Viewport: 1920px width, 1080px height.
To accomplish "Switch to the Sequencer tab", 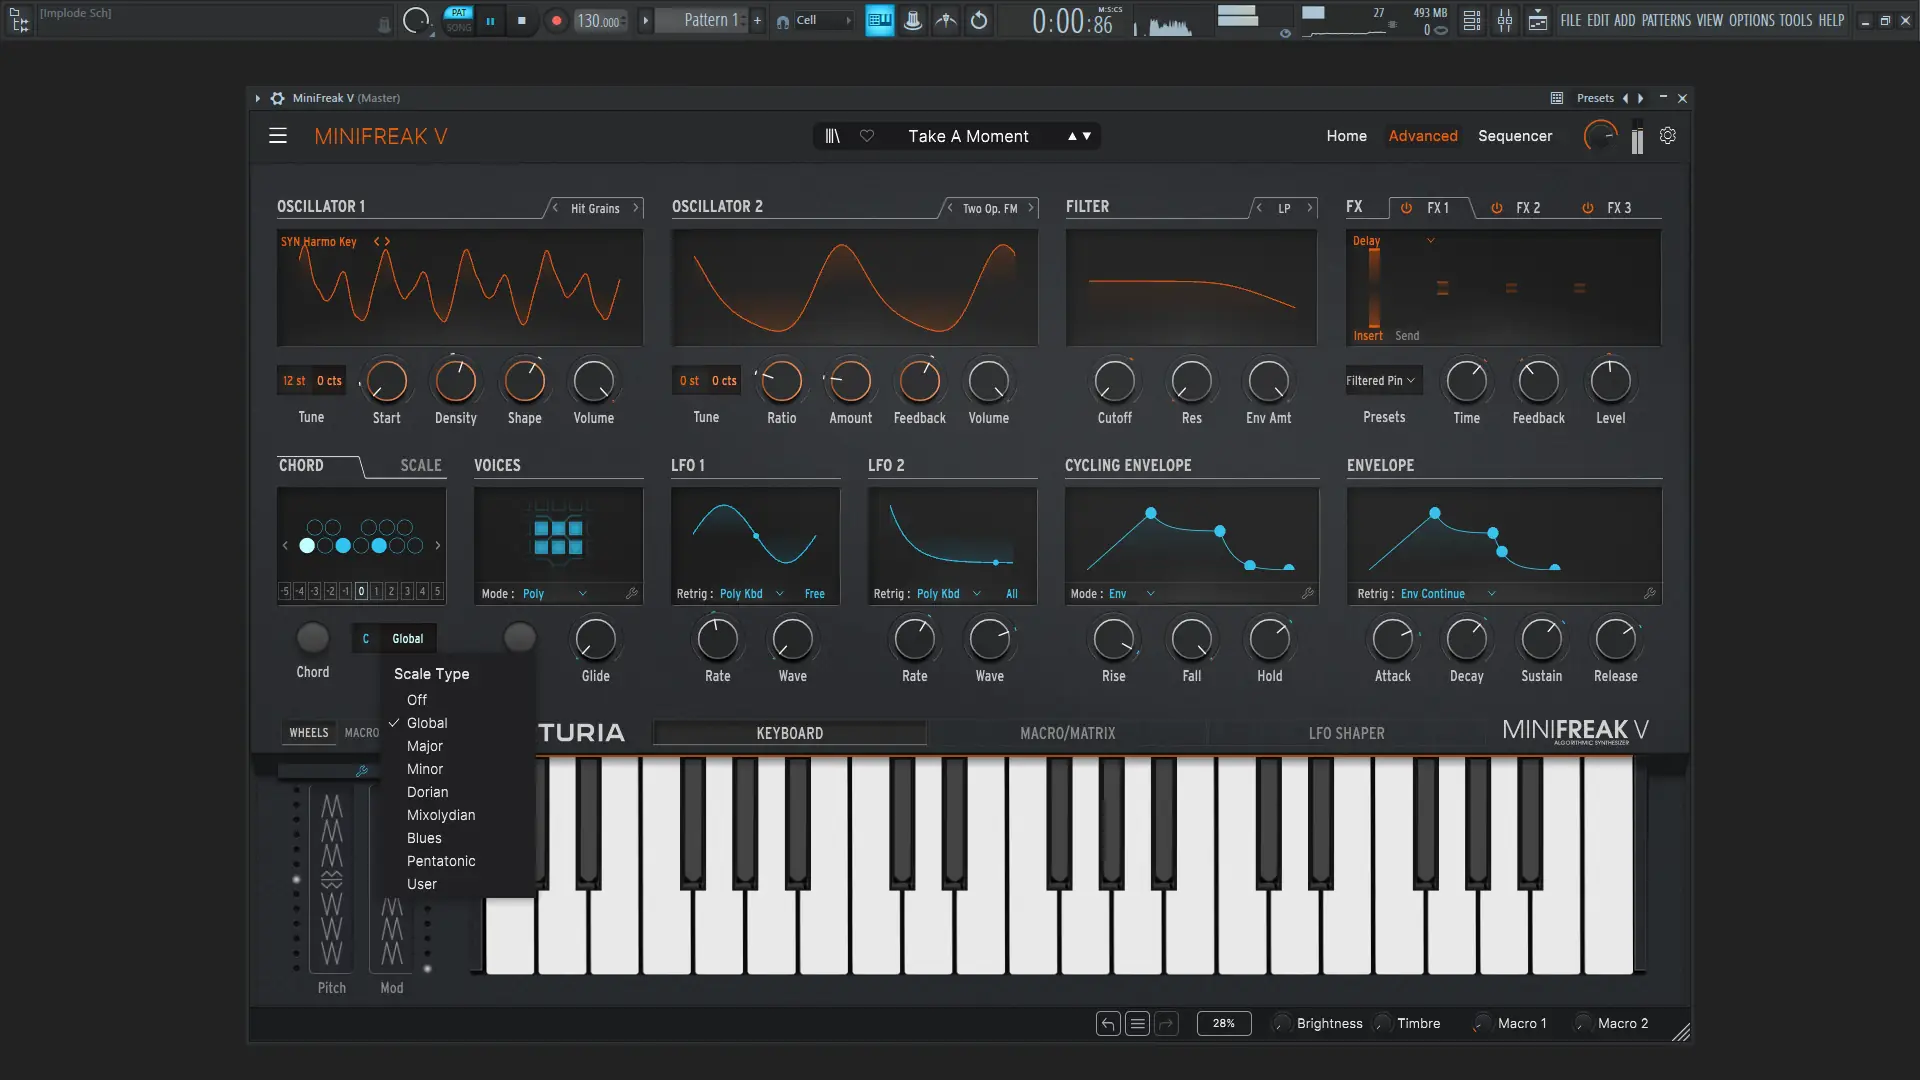I will (x=1515, y=136).
